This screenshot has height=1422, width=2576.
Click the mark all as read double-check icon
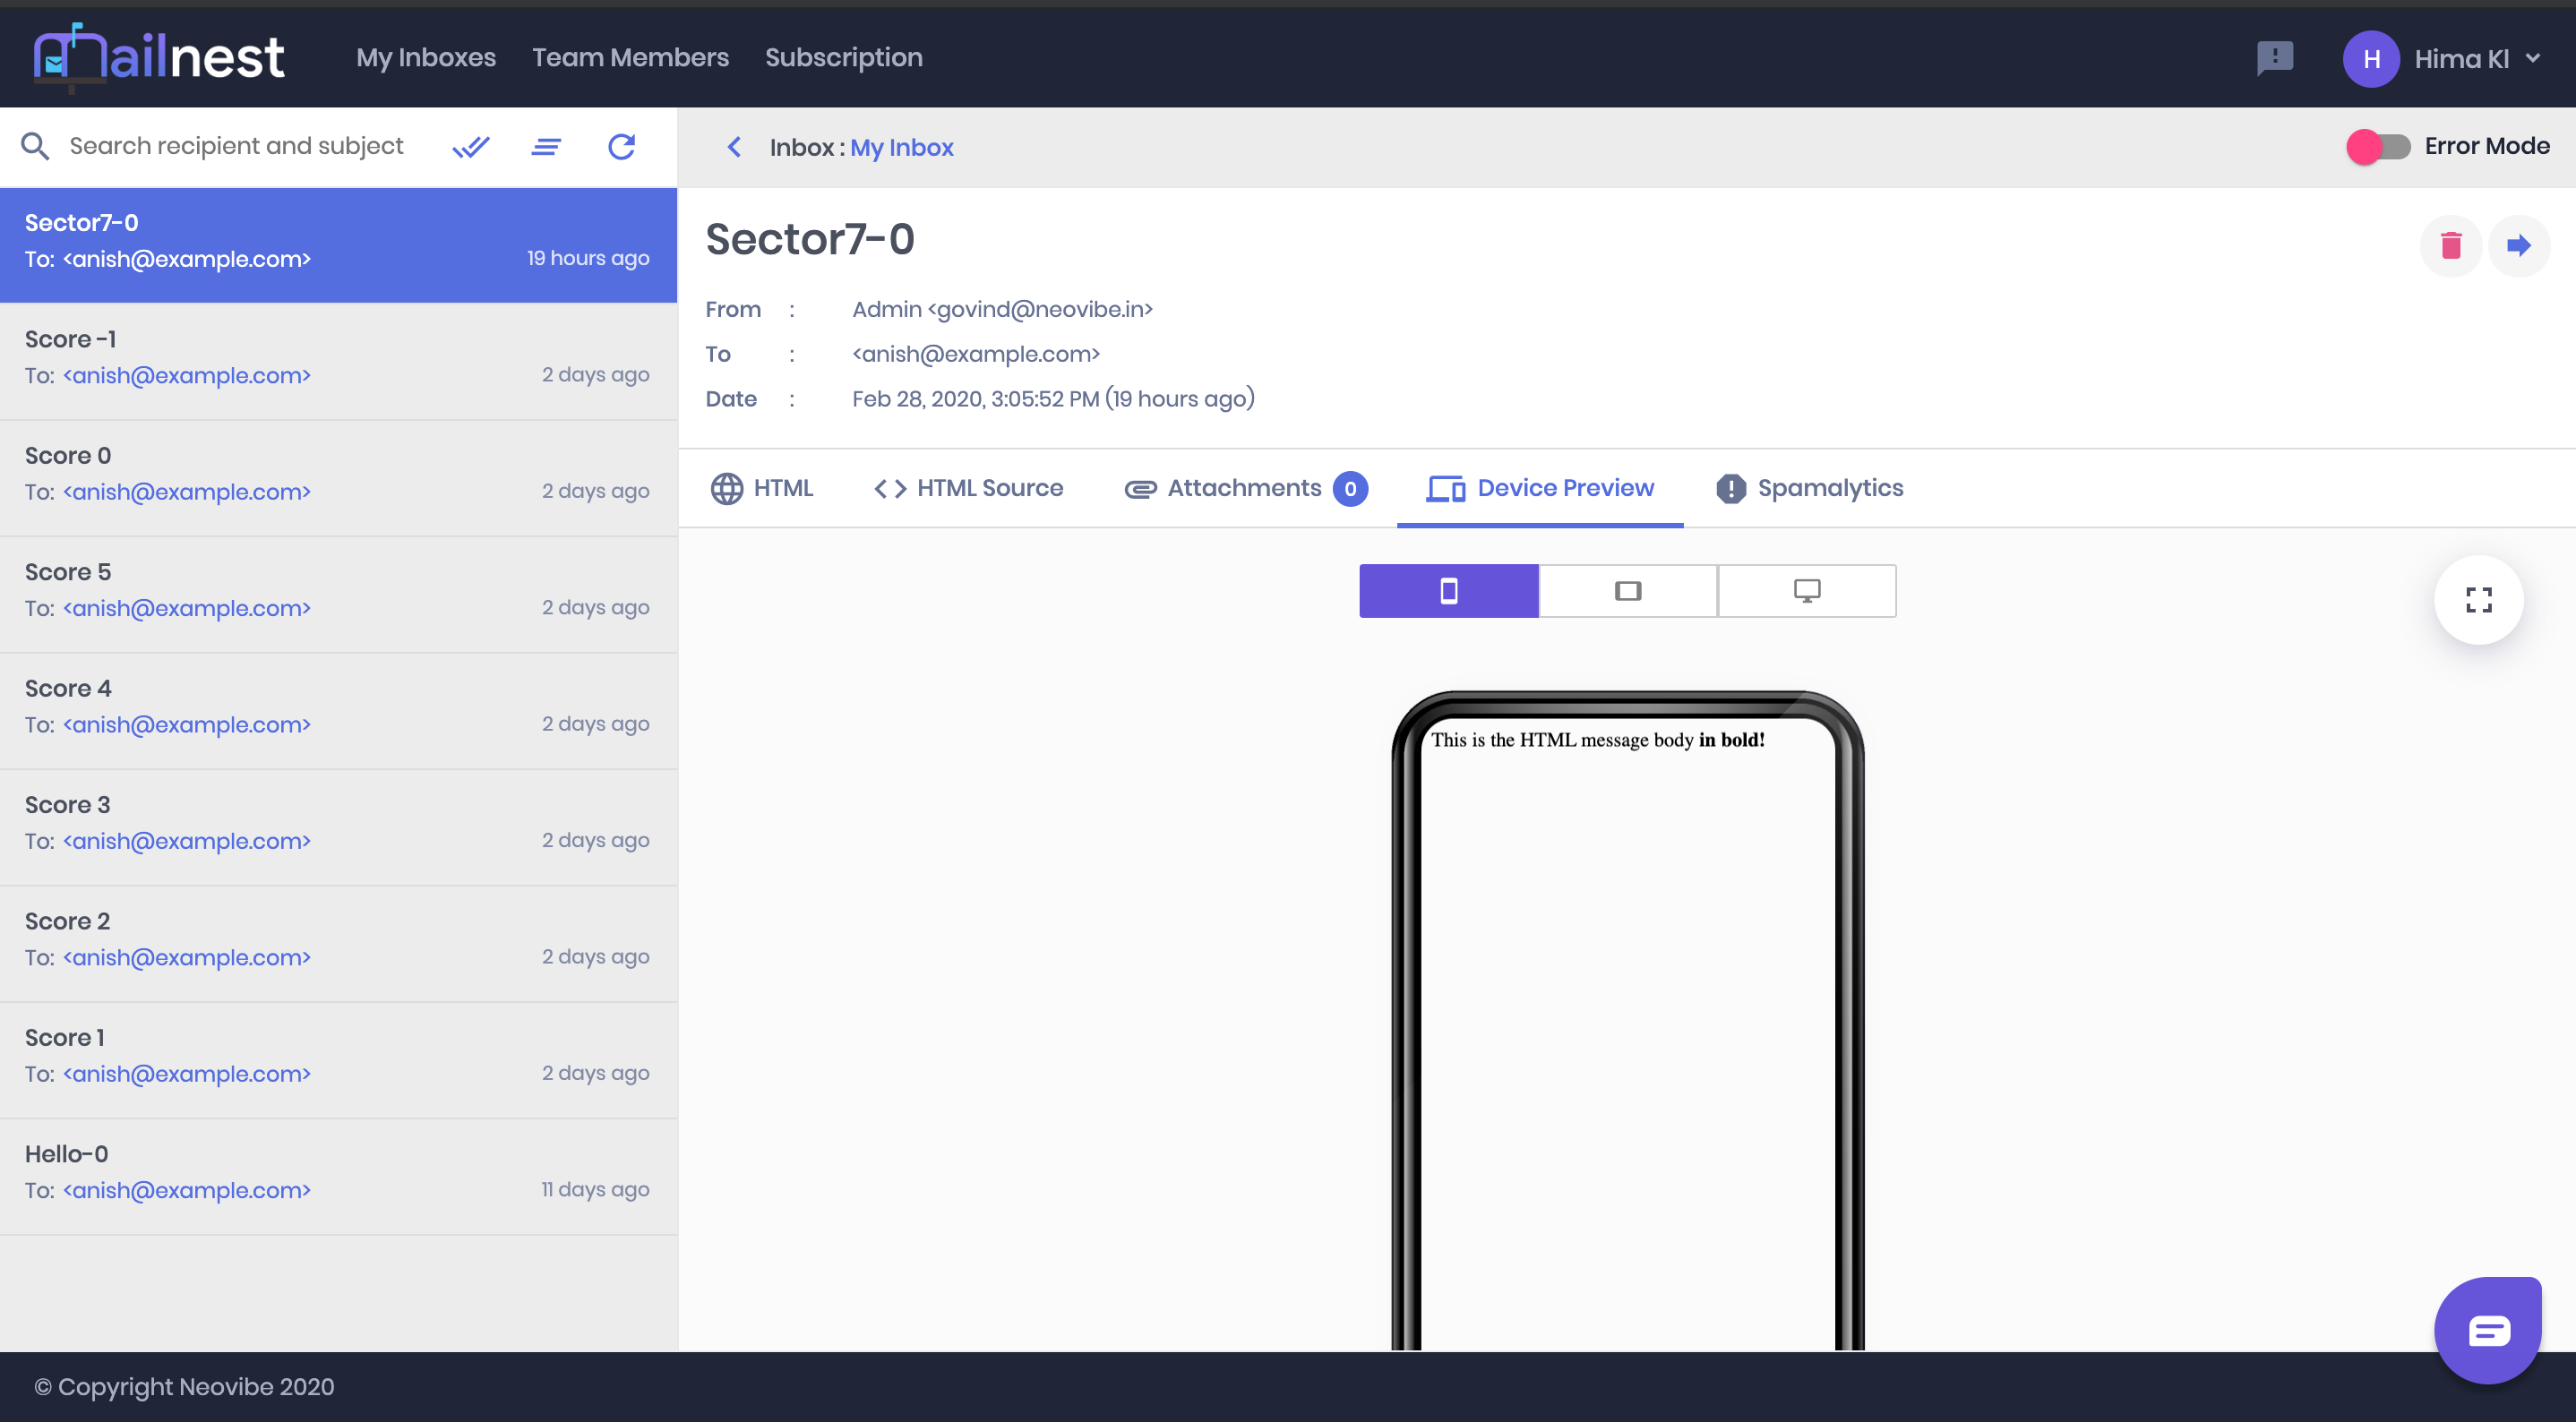pyautogui.click(x=470, y=147)
